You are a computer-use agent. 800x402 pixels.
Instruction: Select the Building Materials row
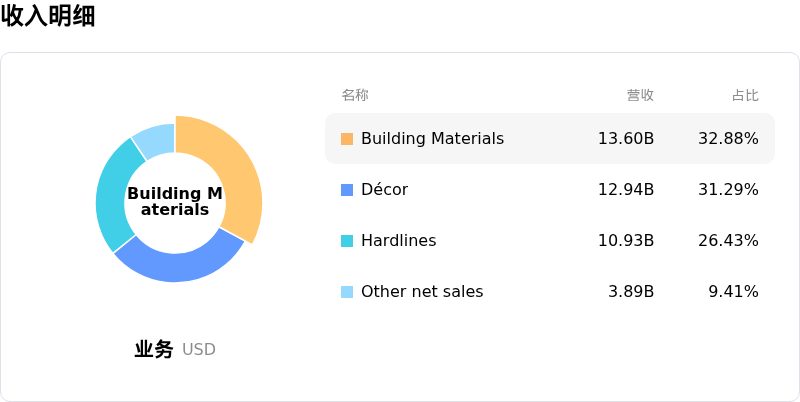click(x=548, y=139)
